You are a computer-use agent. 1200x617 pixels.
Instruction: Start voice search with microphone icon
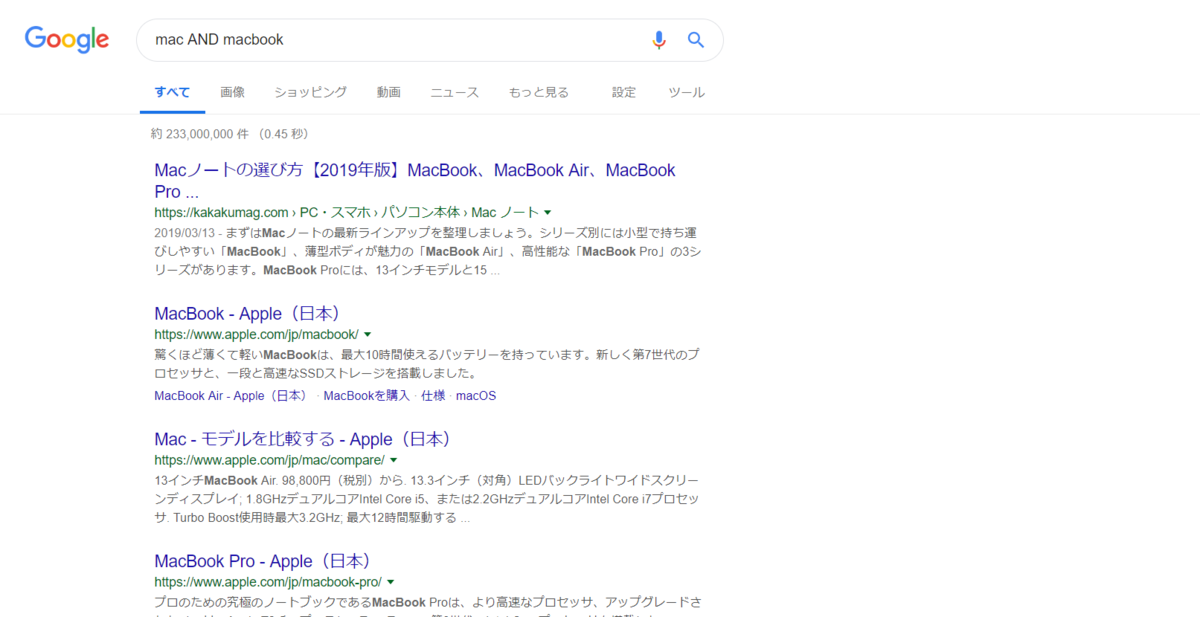coord(658,40)
